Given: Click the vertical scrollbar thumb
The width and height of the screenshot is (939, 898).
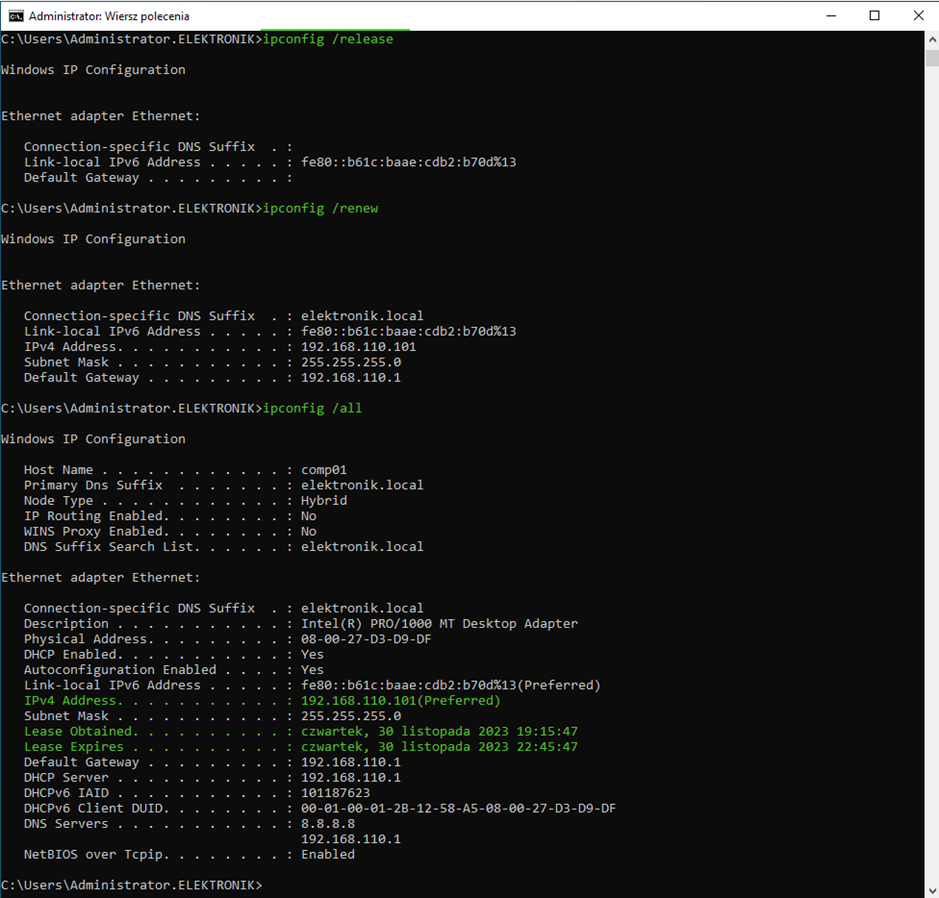Looking at the screenshot, I should (x=931, y=58).
